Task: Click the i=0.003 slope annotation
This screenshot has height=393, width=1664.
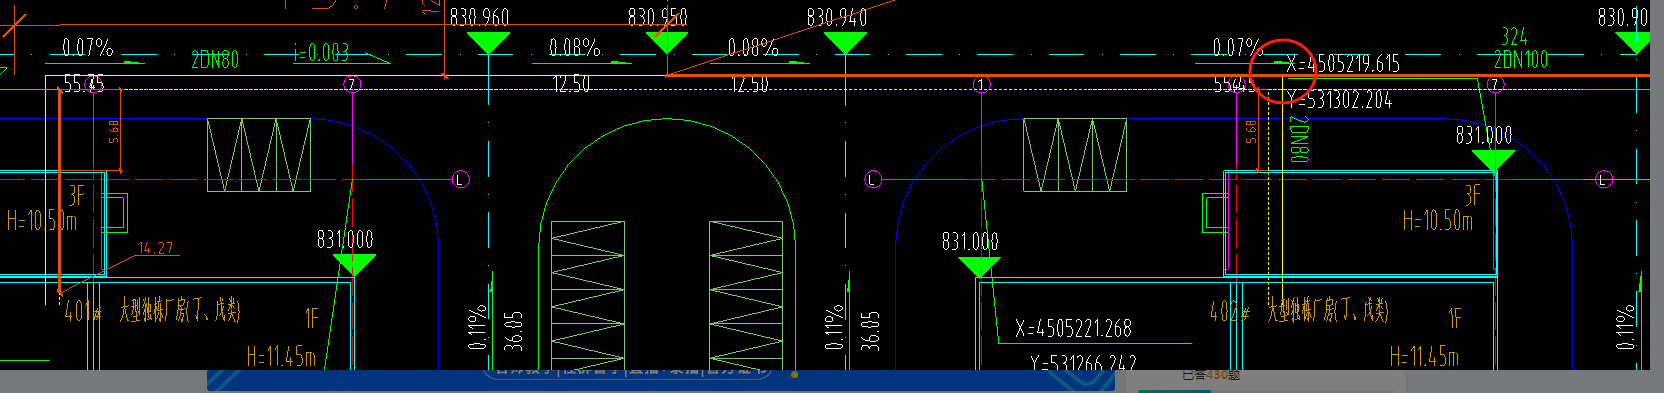Action: click(x=321, y=52)
